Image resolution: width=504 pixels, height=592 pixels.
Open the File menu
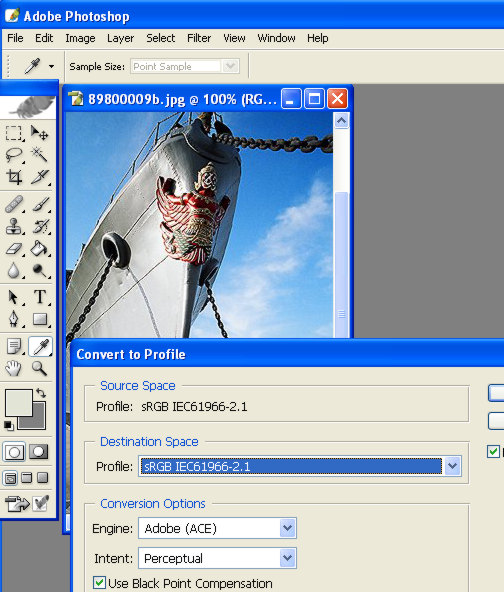point(15,38)
